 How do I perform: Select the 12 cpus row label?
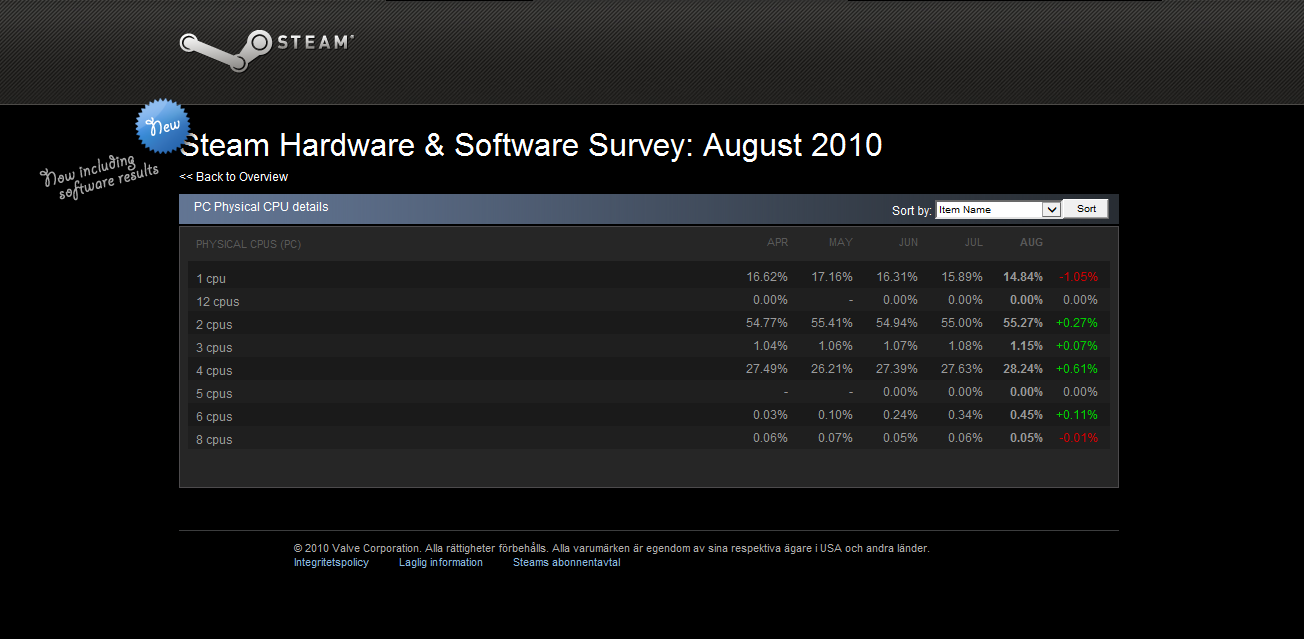217,302
